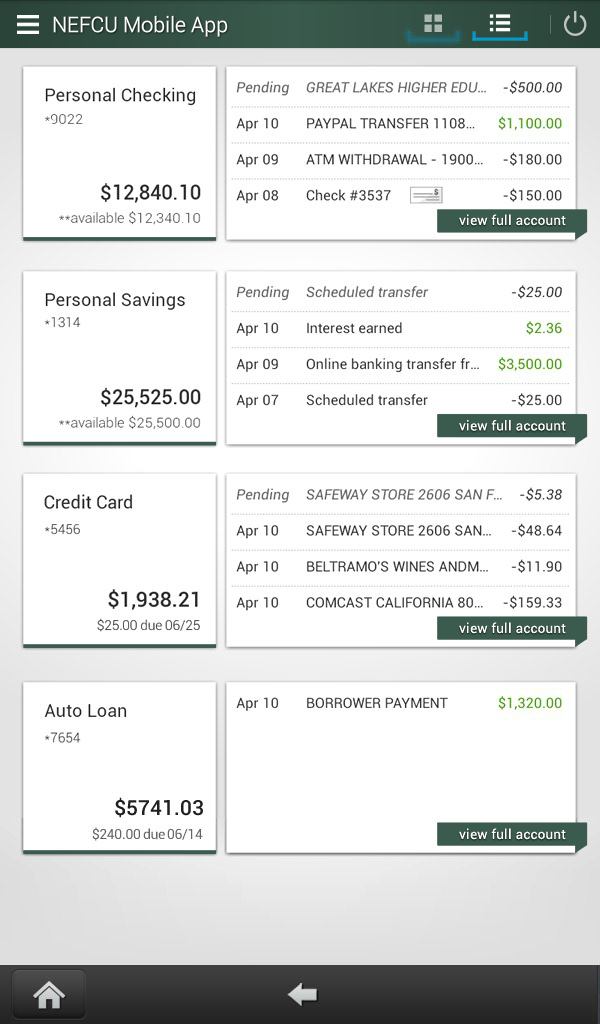This screenshot has height=1024, width=600.
Task: View full account for Auto Loan
Action: (x=512, y=834)
